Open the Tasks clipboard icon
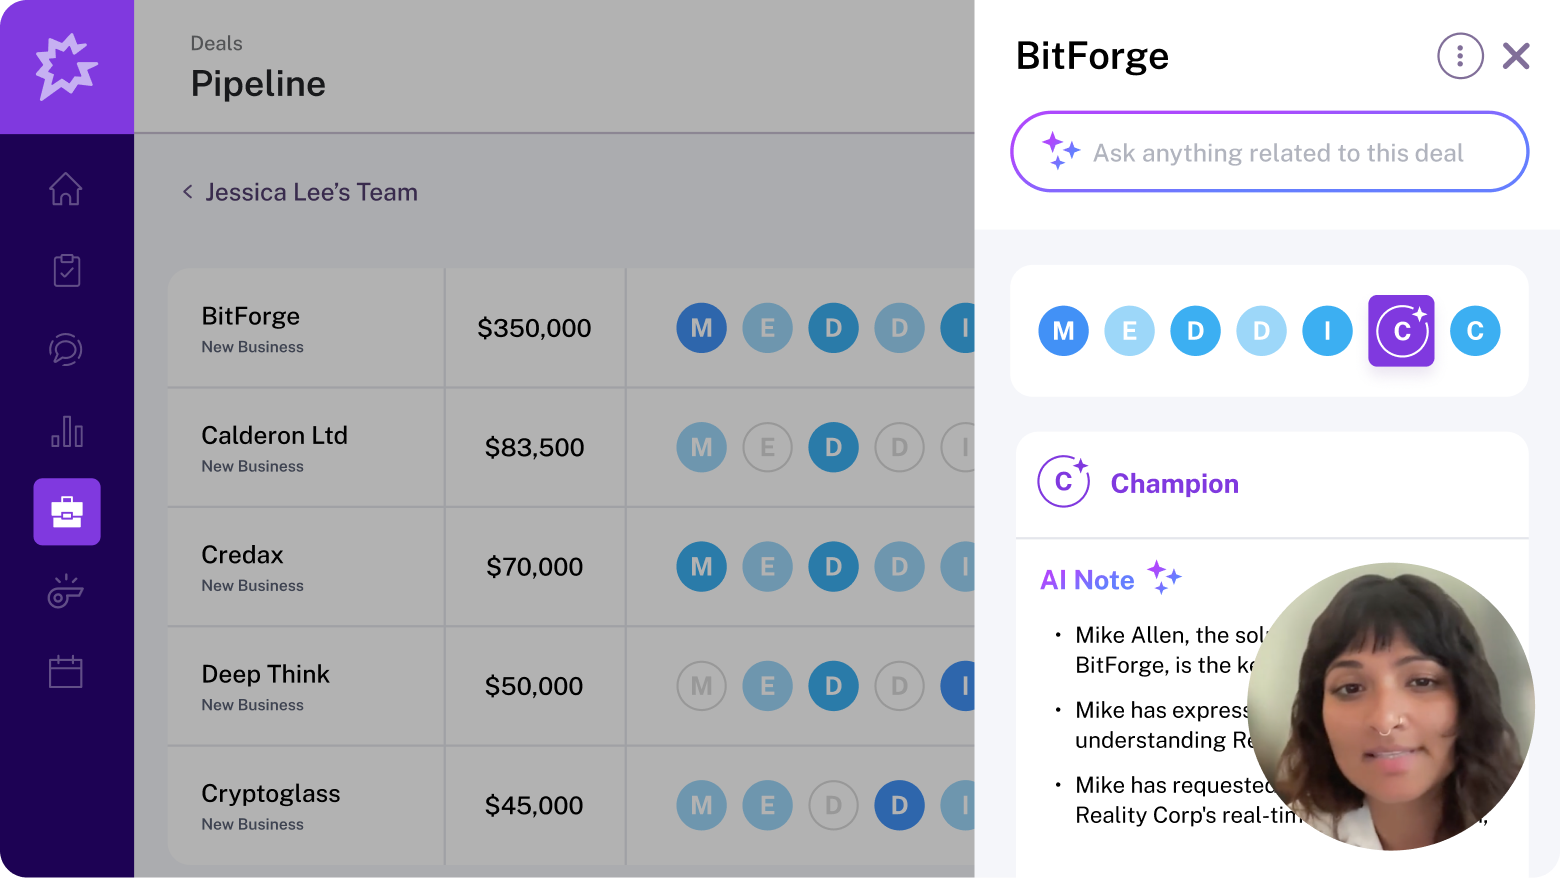1560x878 pixels. pos(66,270)
